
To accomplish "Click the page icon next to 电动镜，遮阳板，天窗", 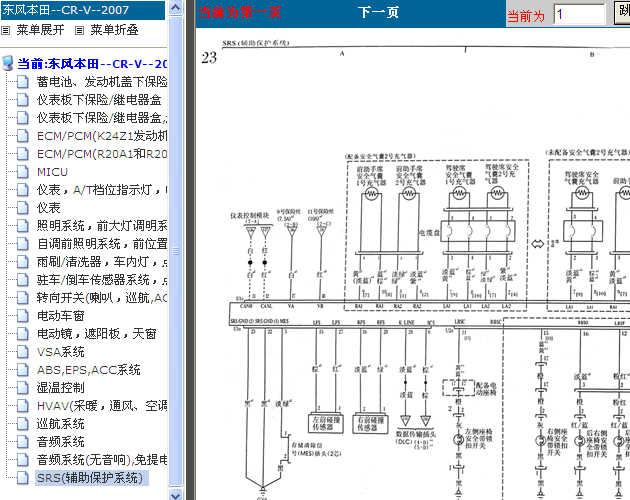I will coord(22,334).
